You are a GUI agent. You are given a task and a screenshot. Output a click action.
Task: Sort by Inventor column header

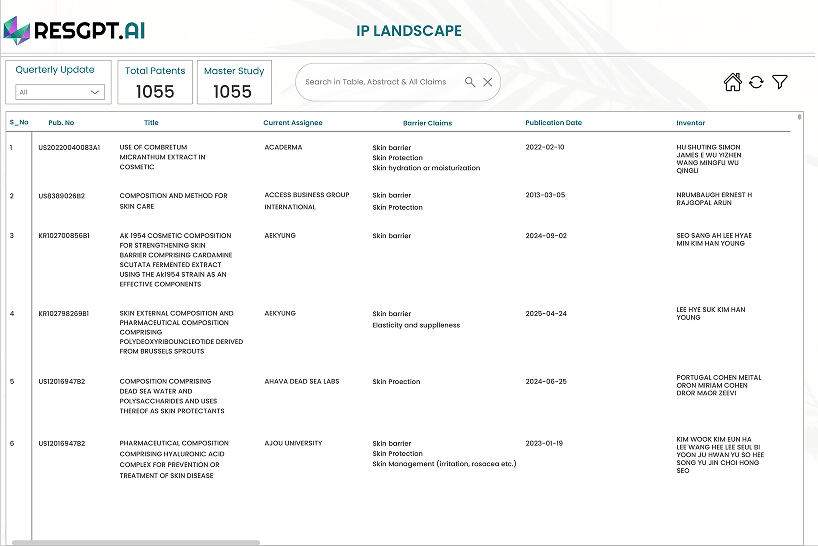690,123
